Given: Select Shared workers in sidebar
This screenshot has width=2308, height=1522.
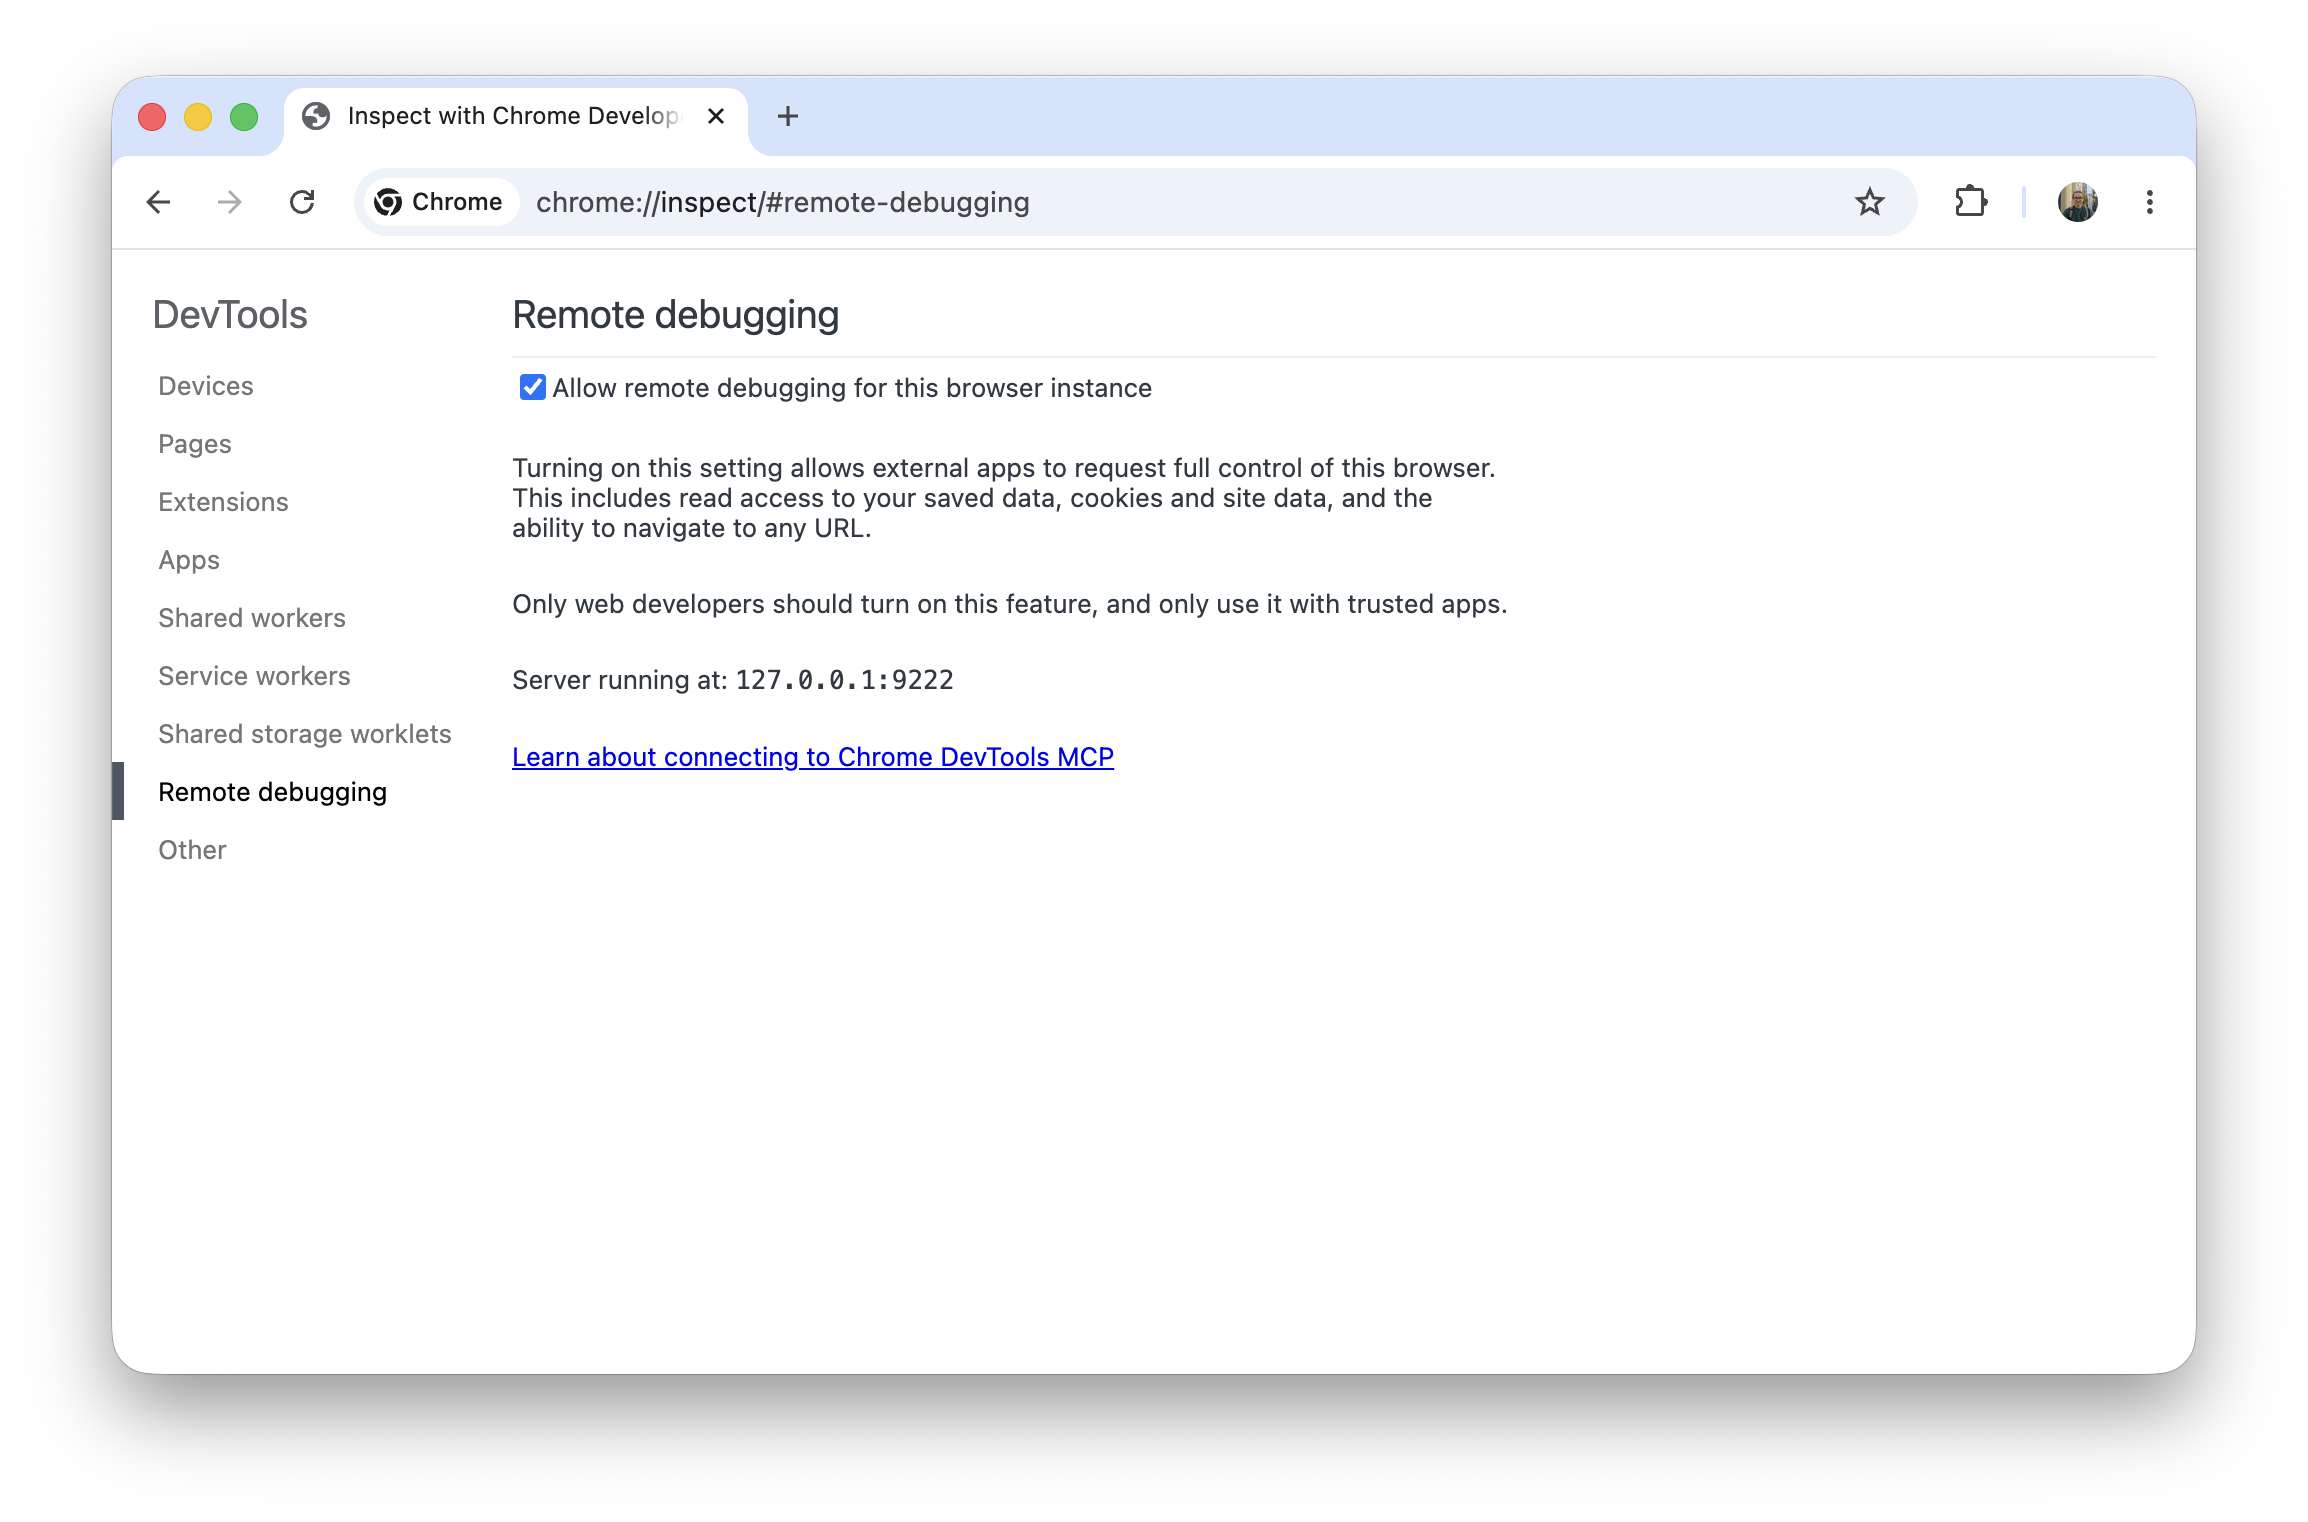Looking at the screenshot, I should [252, 618].
